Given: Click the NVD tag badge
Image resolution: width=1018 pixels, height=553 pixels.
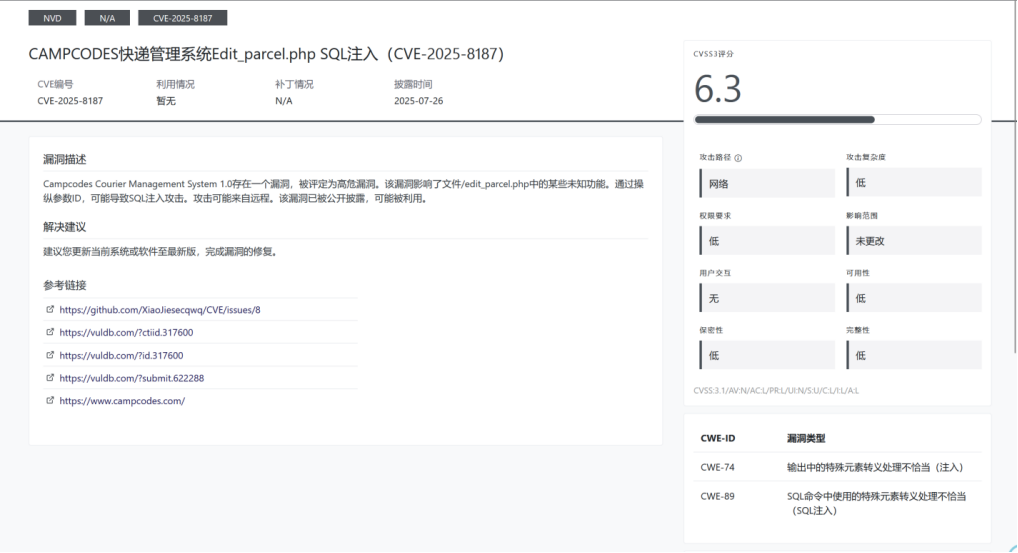Looking at the screenshot, I should coord(52,18).
